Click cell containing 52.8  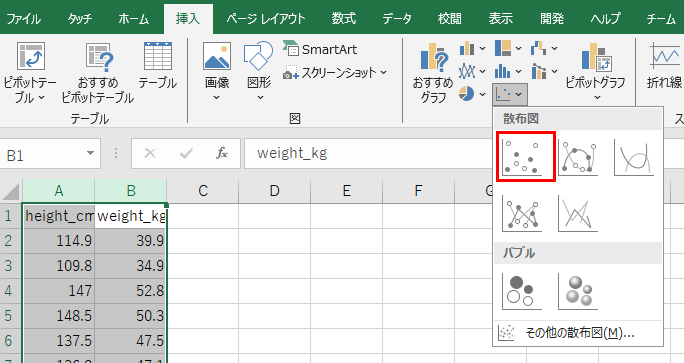[x=130, y=291]
